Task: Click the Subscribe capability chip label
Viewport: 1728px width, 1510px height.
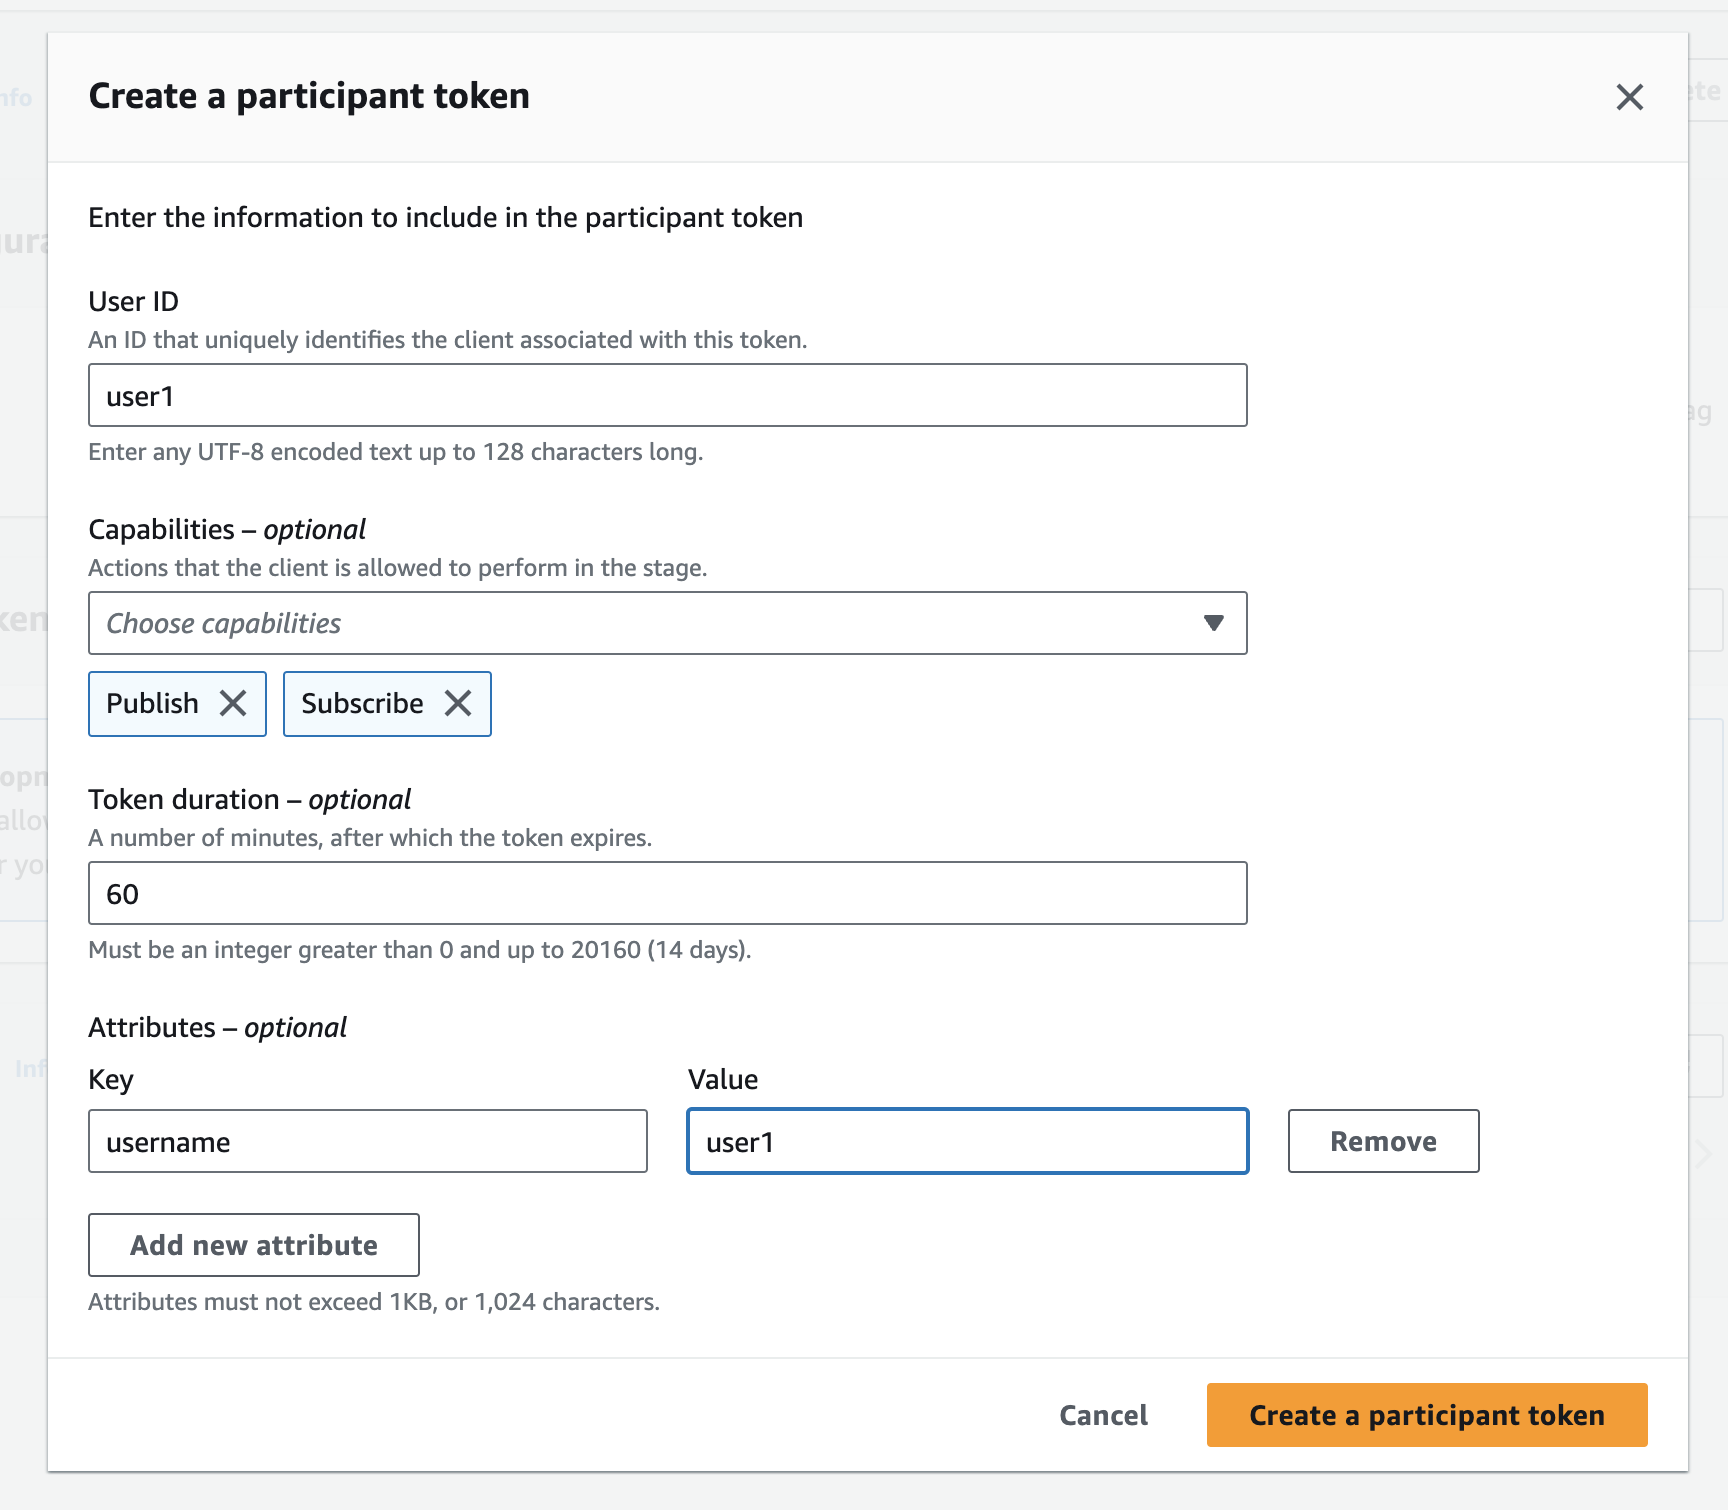Action: [362, 704]
